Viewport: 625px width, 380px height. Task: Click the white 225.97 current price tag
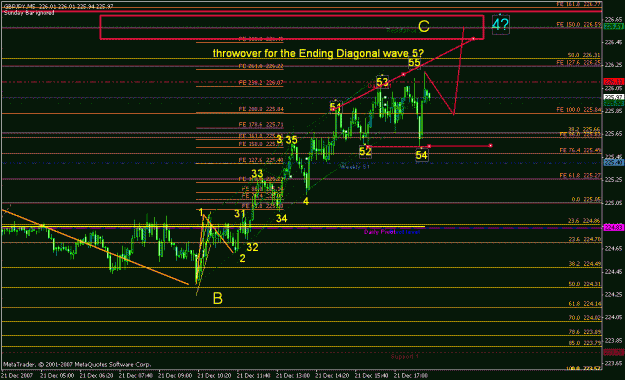pos(614,97)
